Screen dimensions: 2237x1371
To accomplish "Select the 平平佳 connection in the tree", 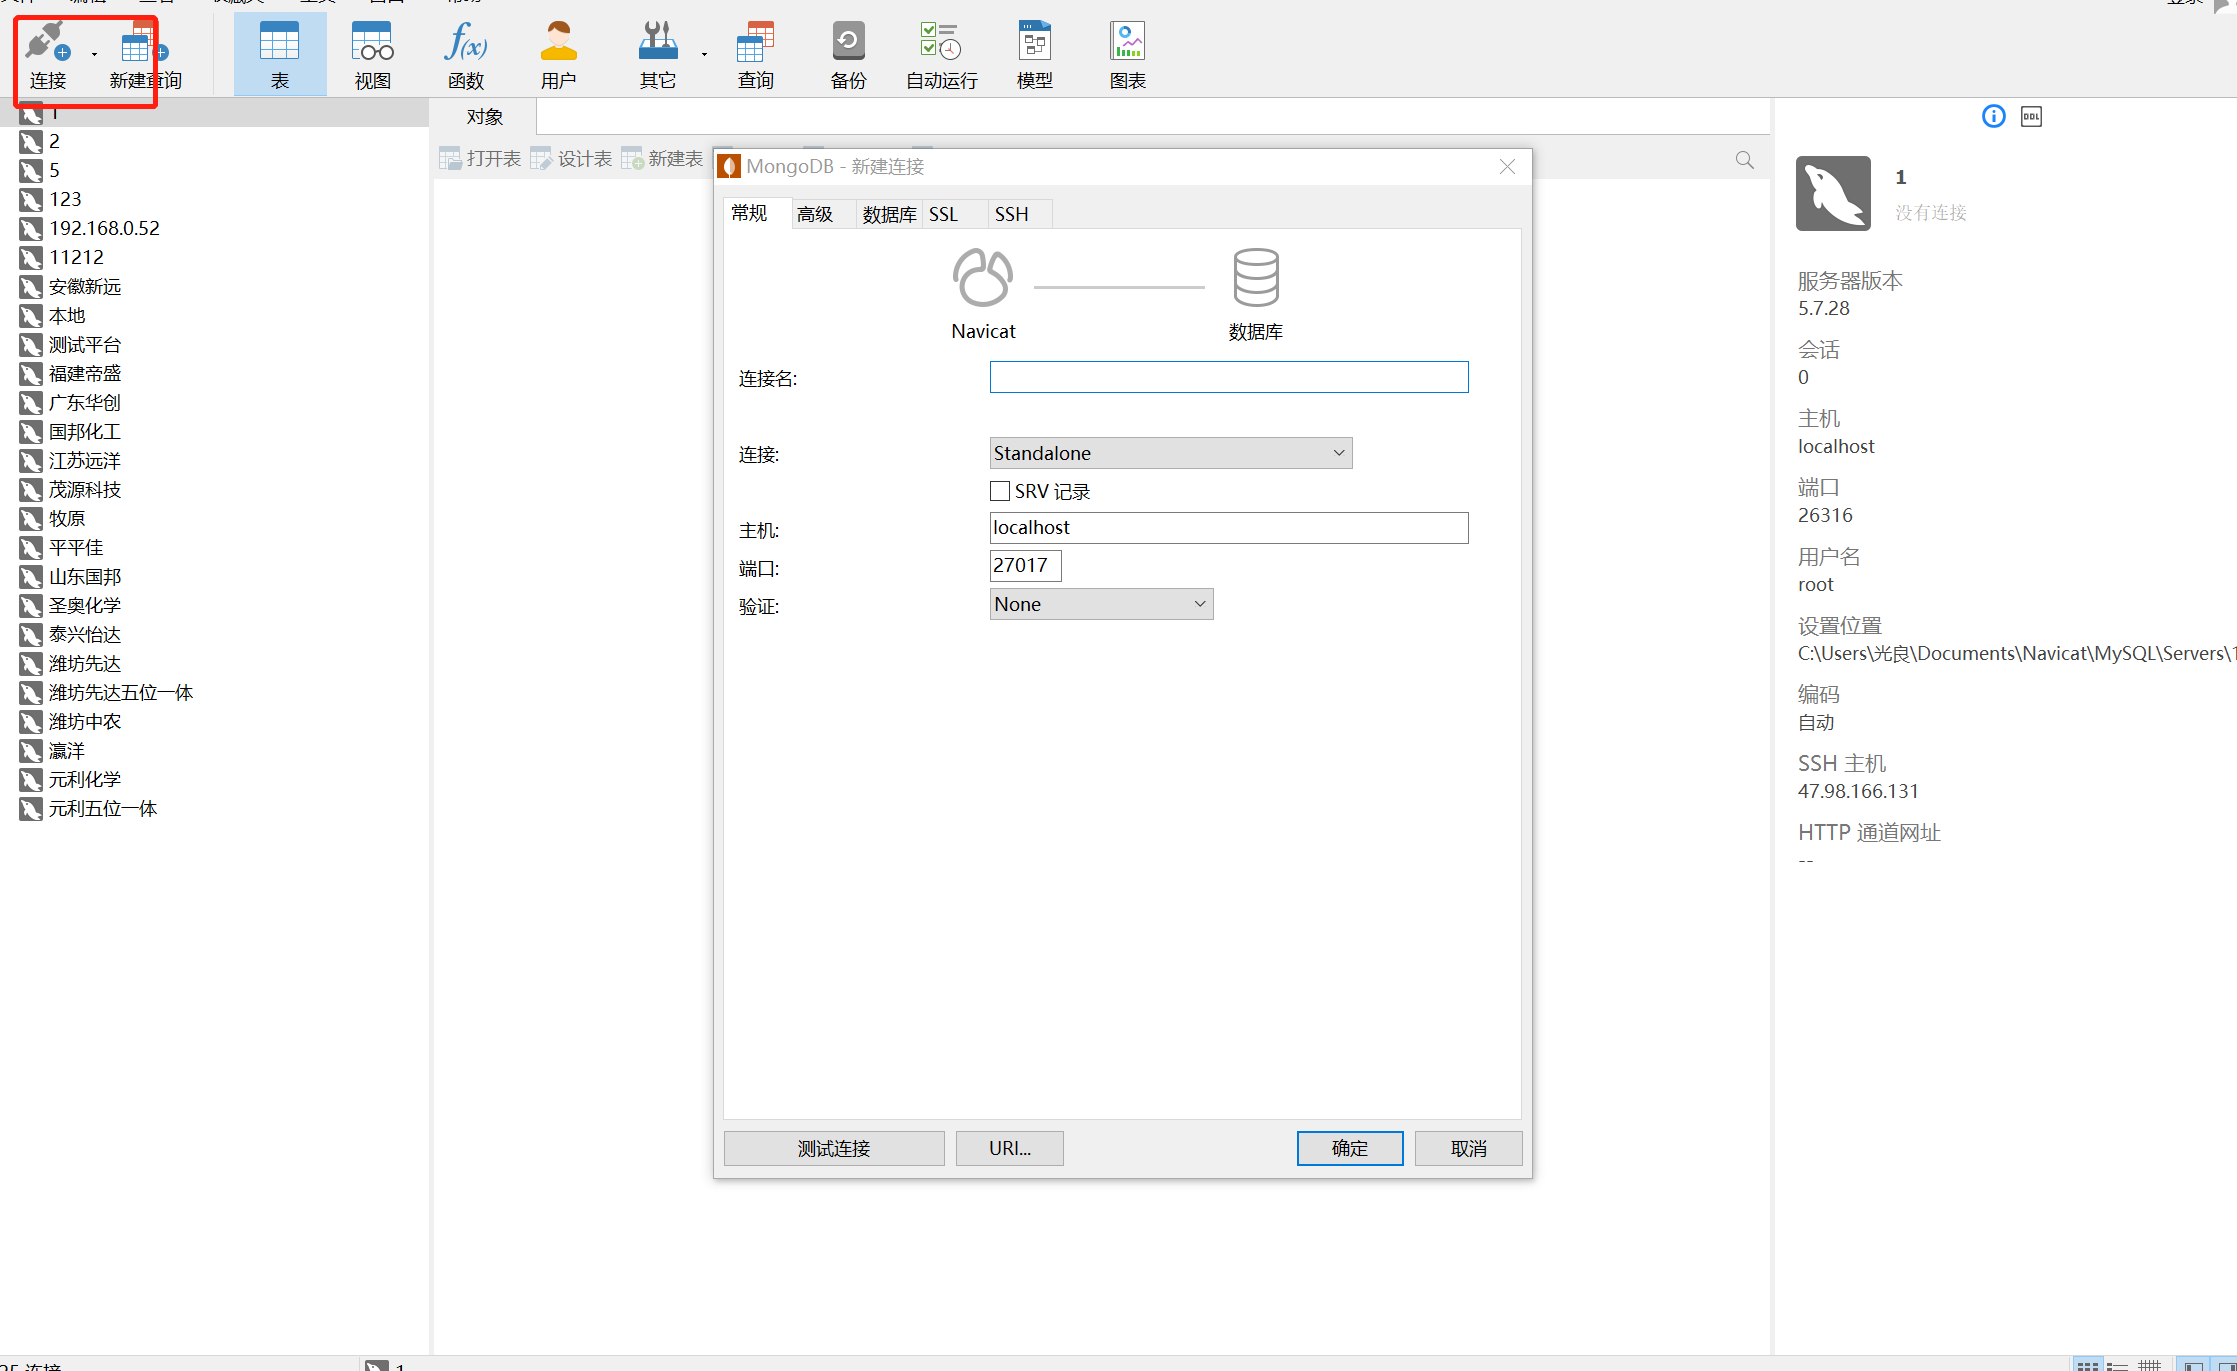I will click(x=76, y=547).
